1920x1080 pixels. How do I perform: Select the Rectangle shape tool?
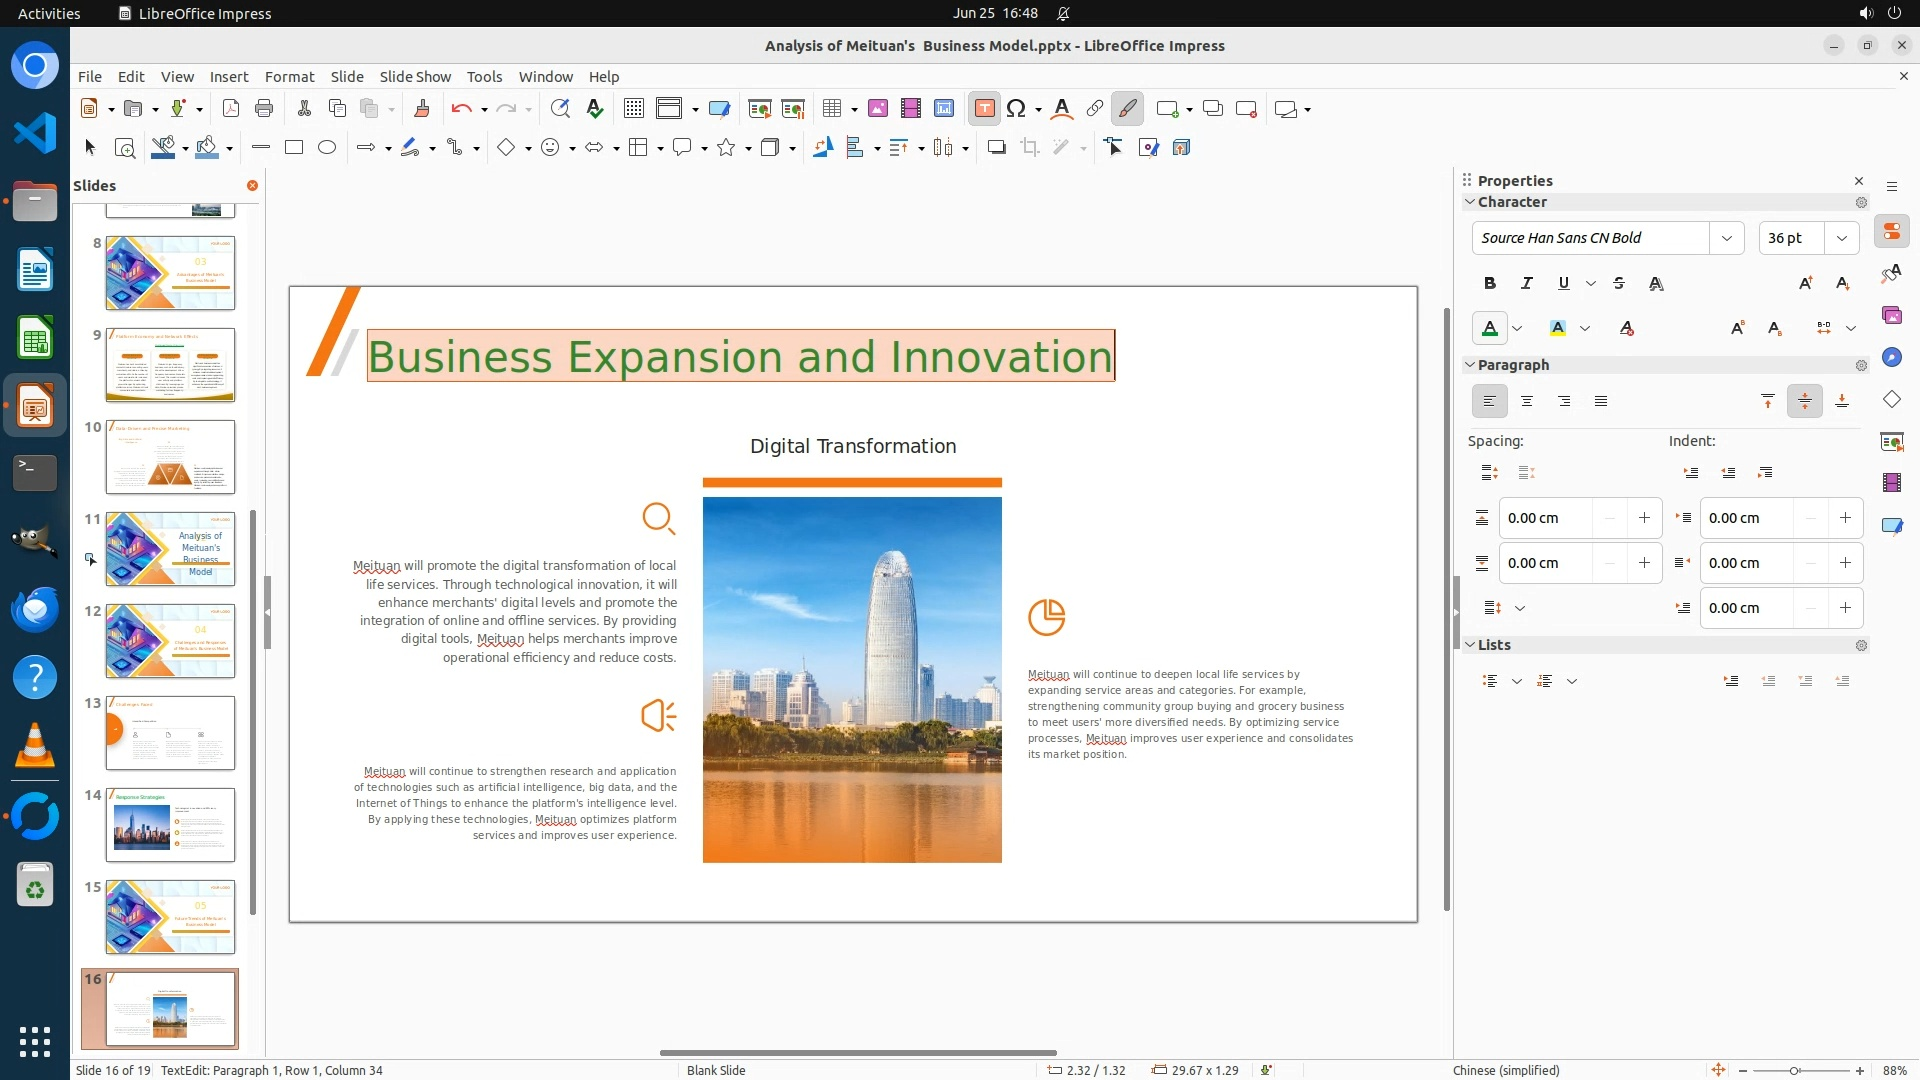294,148
